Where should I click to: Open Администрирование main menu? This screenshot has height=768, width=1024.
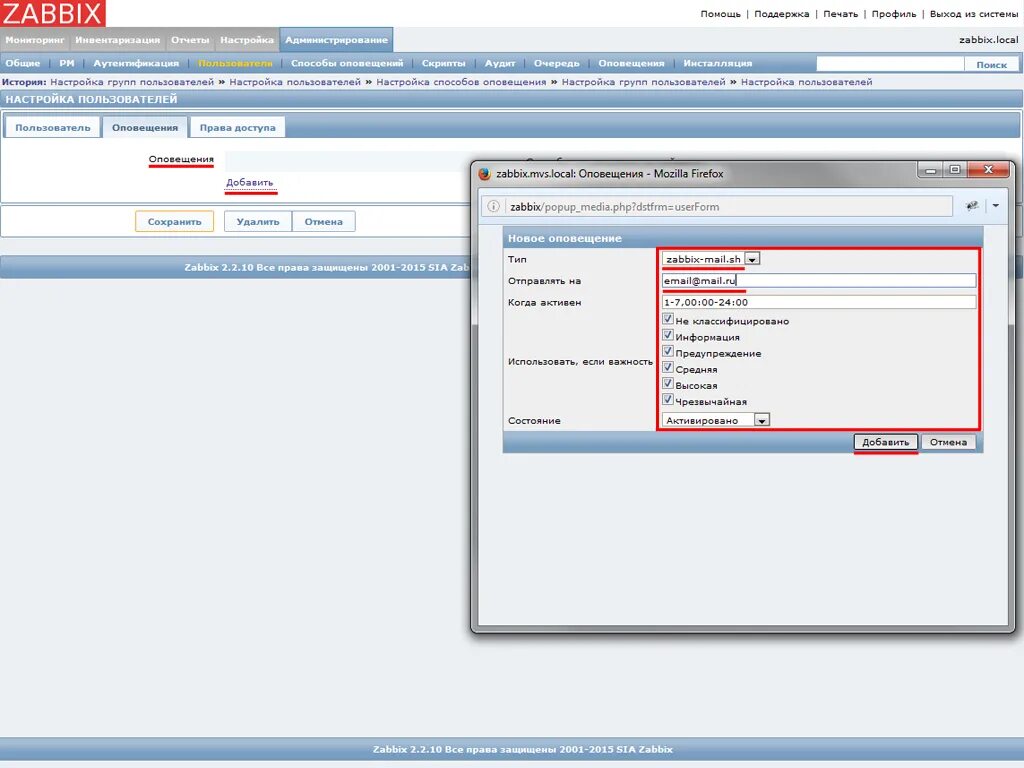click(x=336, y=40)
